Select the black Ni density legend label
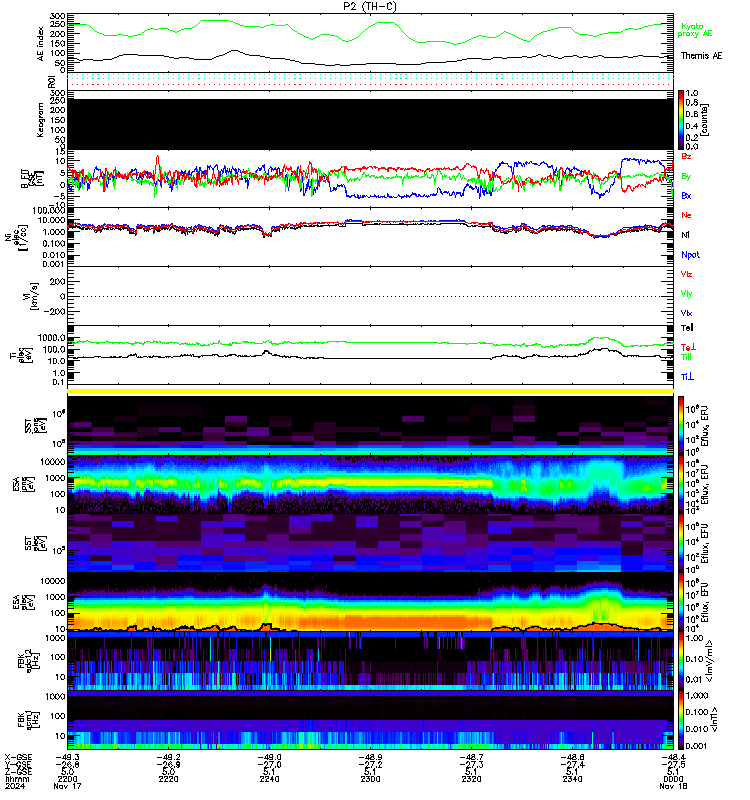The height and width of the screenshot is (800, 750). [685, 235]
